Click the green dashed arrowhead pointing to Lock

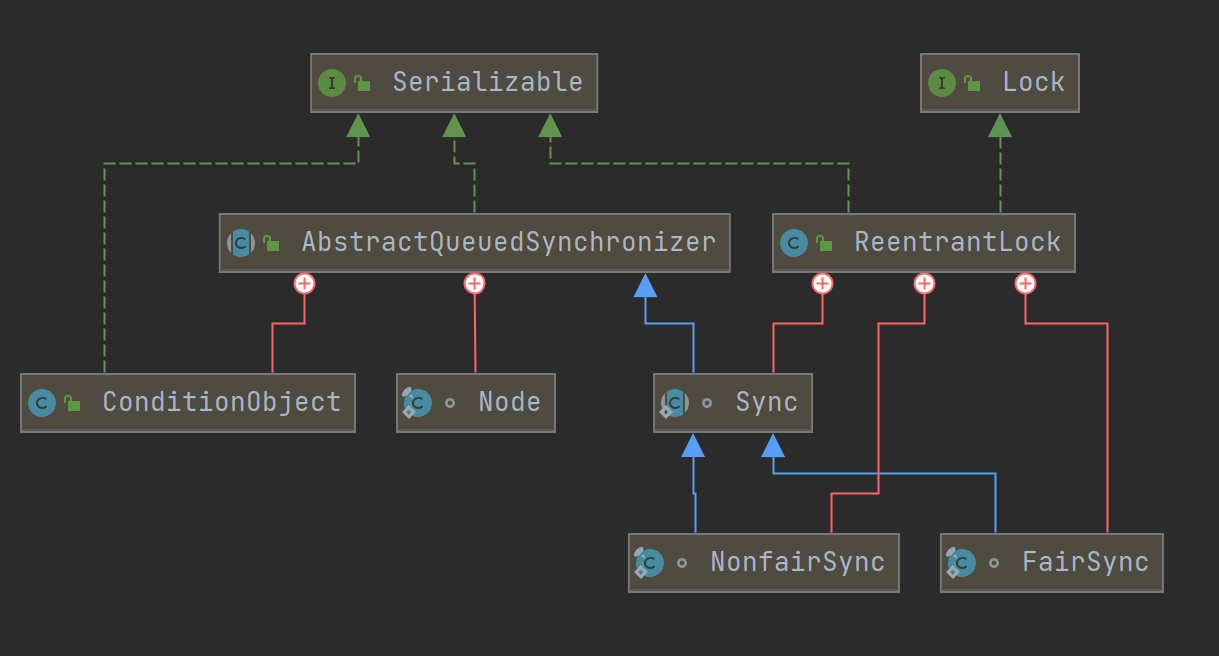(1000, 125)
